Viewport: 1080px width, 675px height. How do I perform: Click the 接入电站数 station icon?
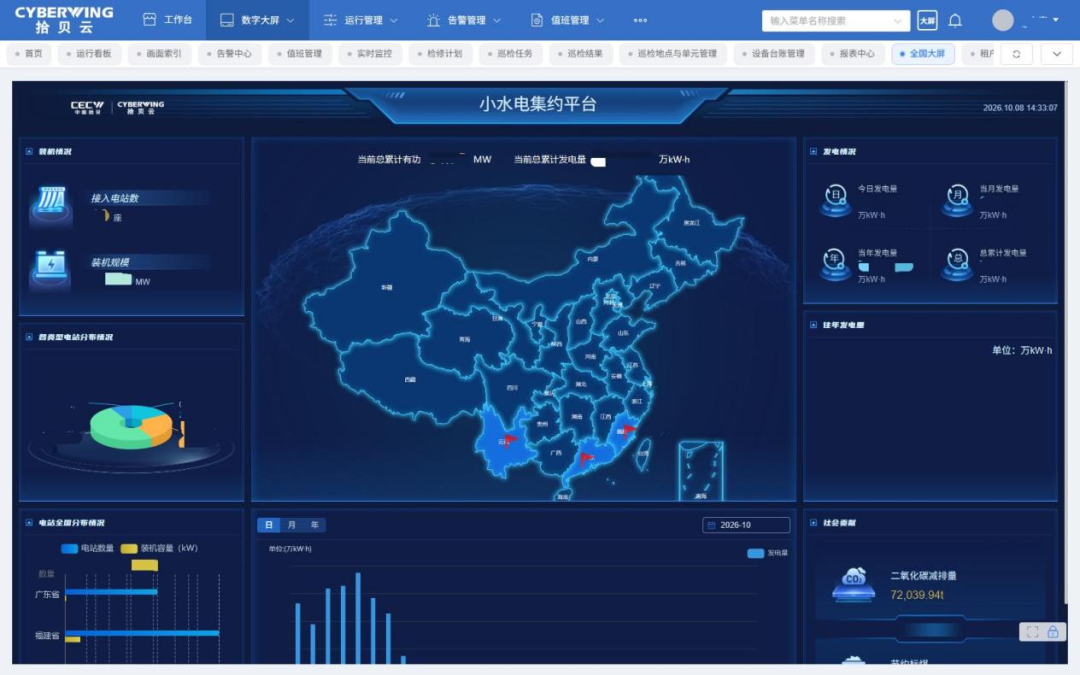click(51, 205)
